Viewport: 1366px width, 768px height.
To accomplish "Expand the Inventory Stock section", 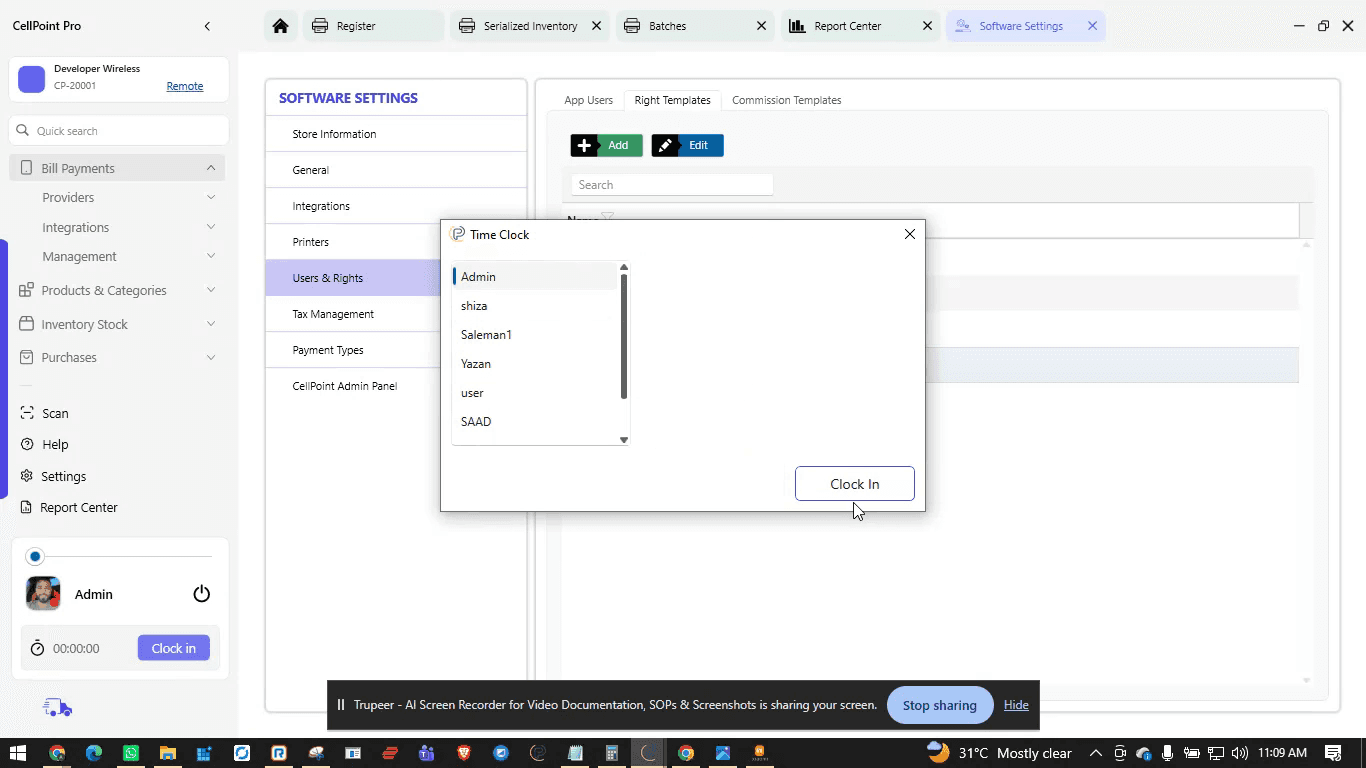I will 211,324.
